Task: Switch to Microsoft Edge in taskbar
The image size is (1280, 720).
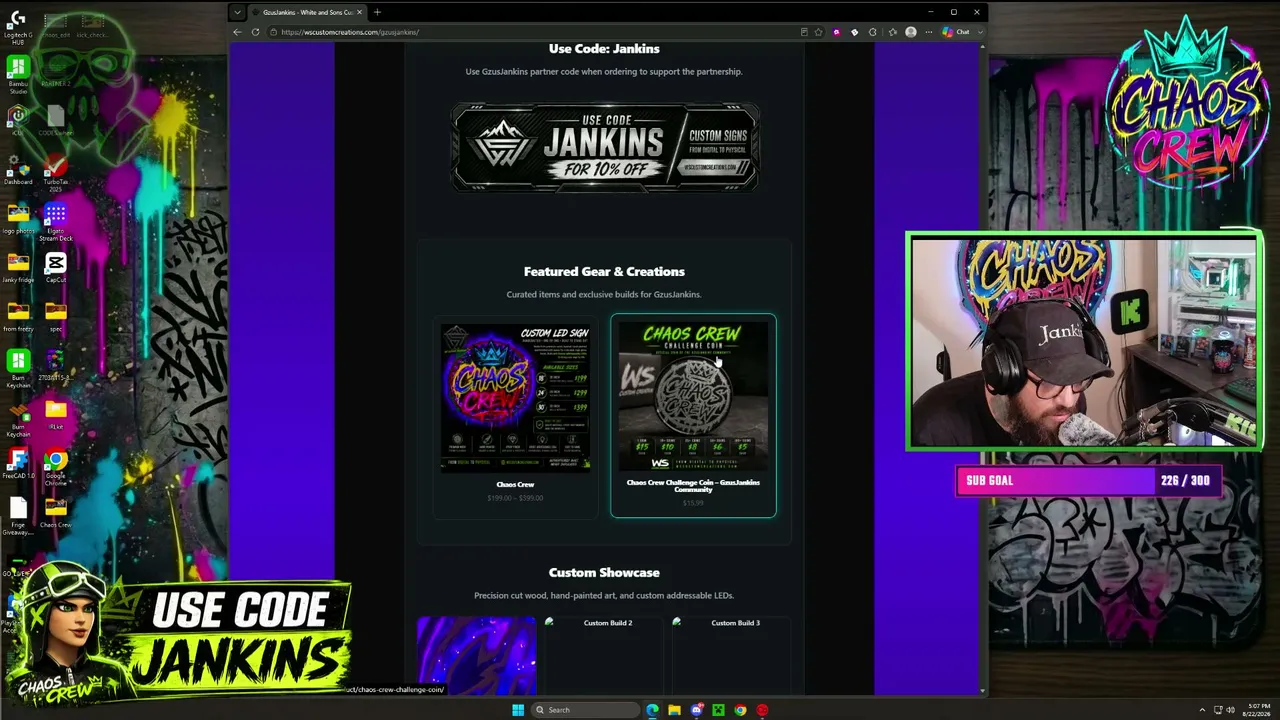Action: tap(652, 710)
